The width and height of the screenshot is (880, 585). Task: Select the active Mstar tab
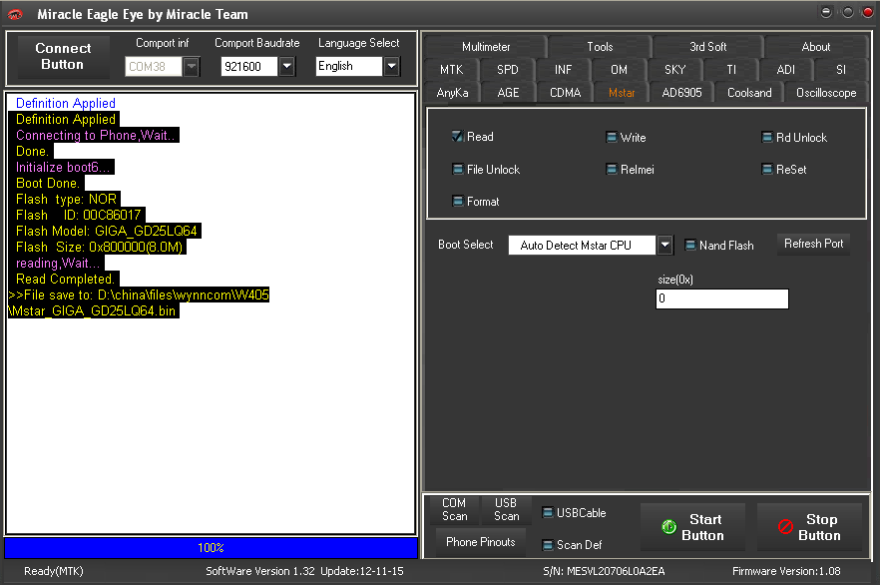coord(621,93)
